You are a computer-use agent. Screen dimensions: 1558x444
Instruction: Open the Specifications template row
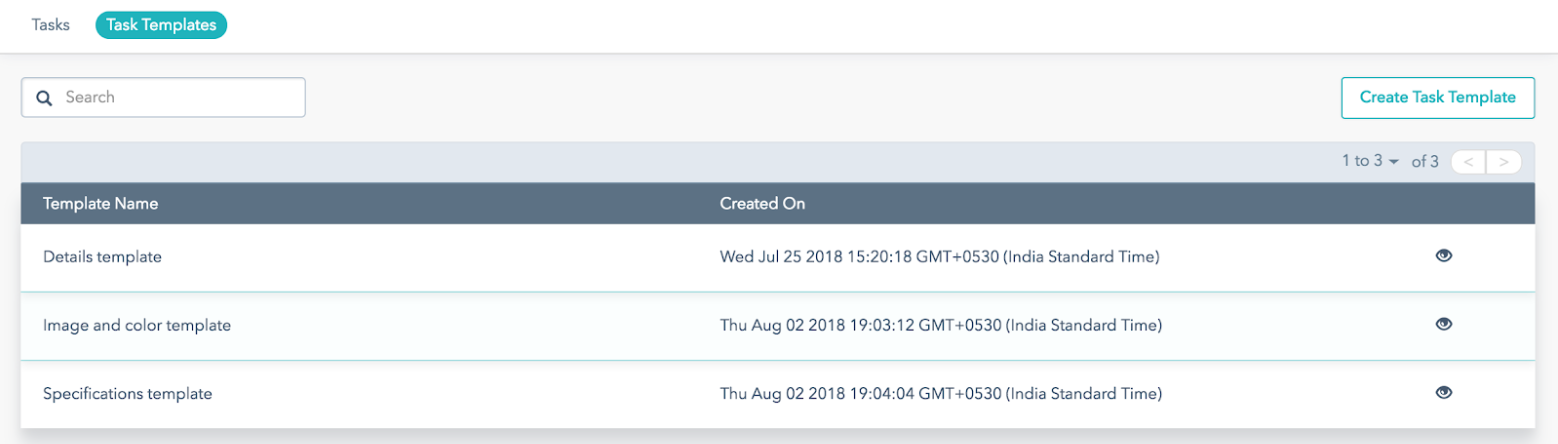pyautogui.click(x=778, y=394)
